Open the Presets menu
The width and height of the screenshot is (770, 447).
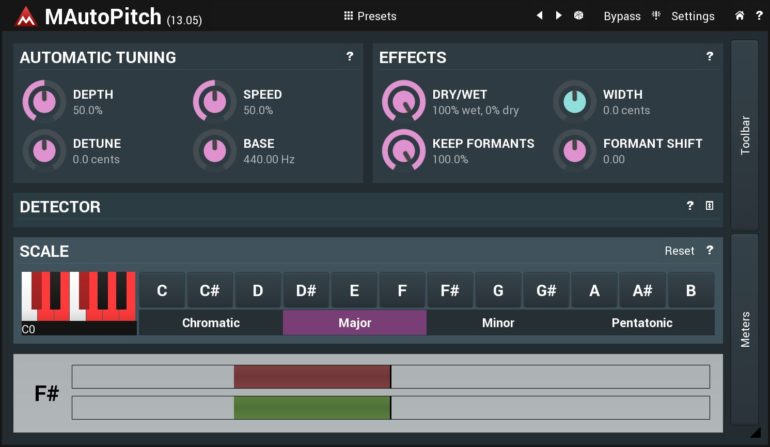point(370,16)
